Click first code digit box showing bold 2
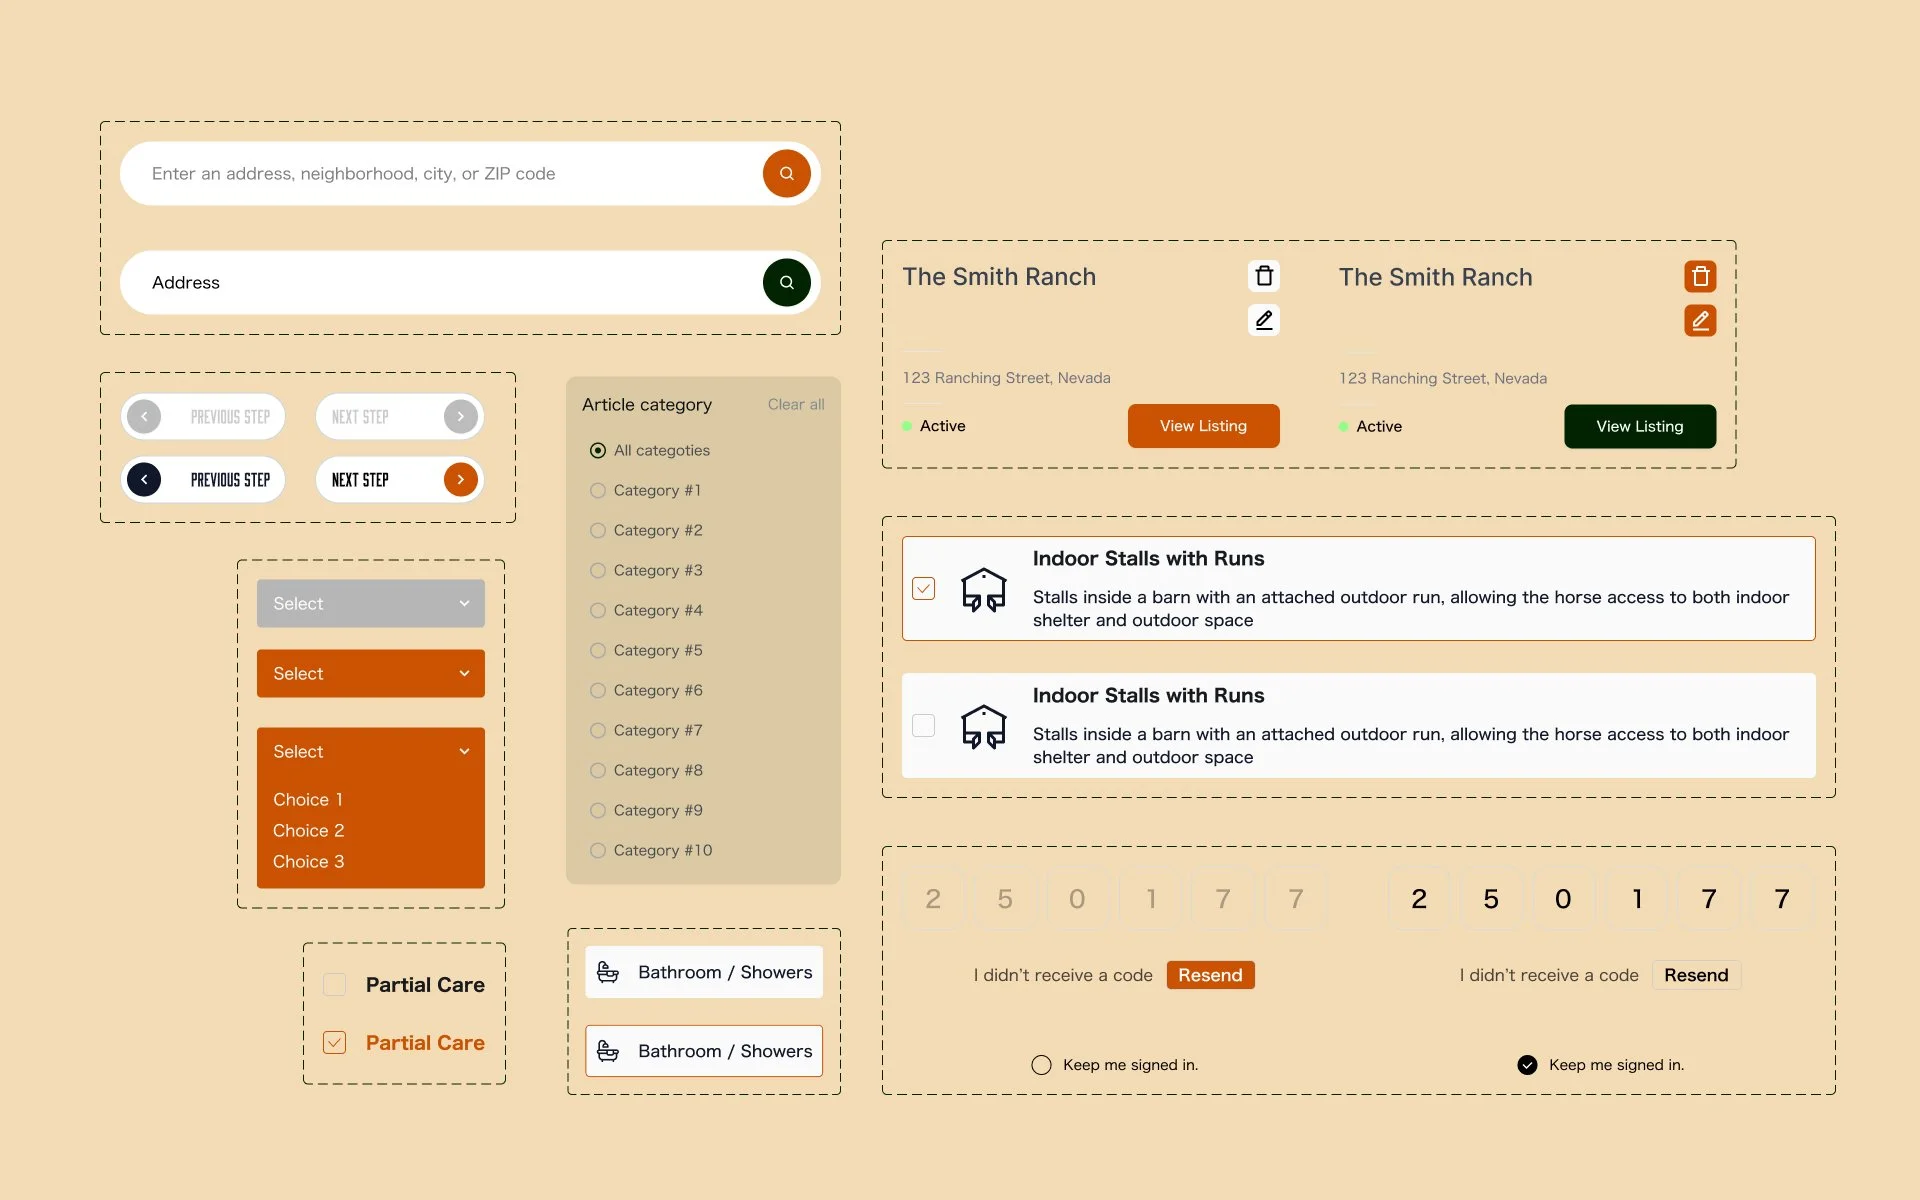 click(1419, 899)
